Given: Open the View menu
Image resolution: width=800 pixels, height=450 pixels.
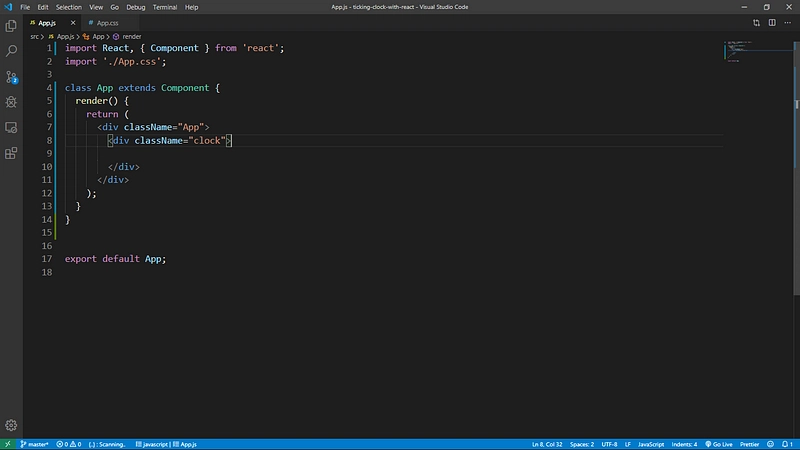Looking at the screenshot, I should tap(96, 7).
